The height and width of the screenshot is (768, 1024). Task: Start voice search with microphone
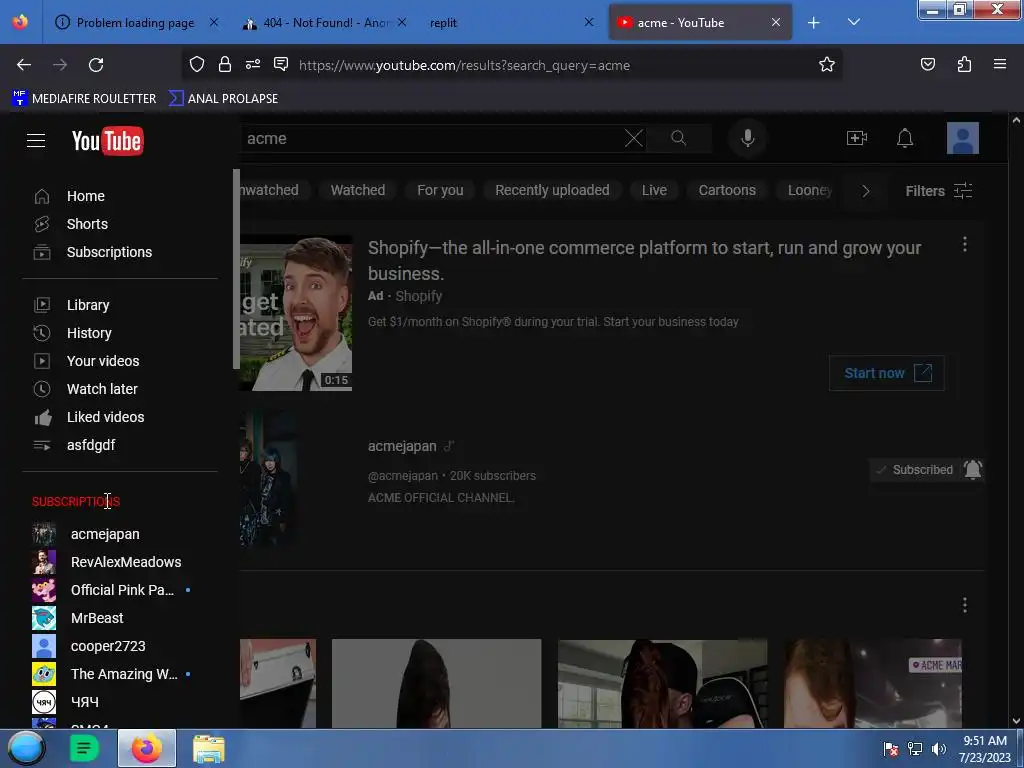click(748, 138)
